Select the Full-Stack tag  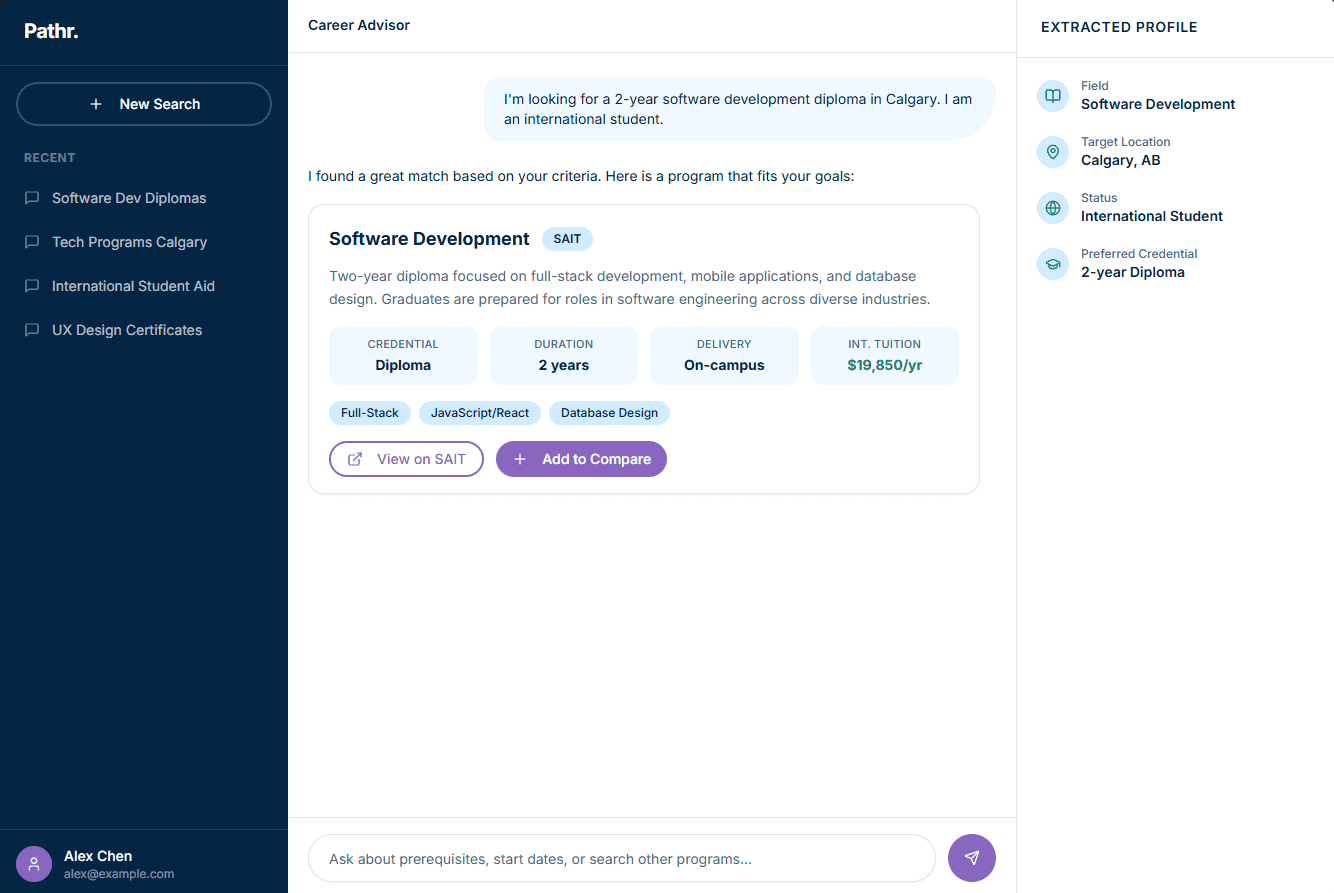point(370,413)
